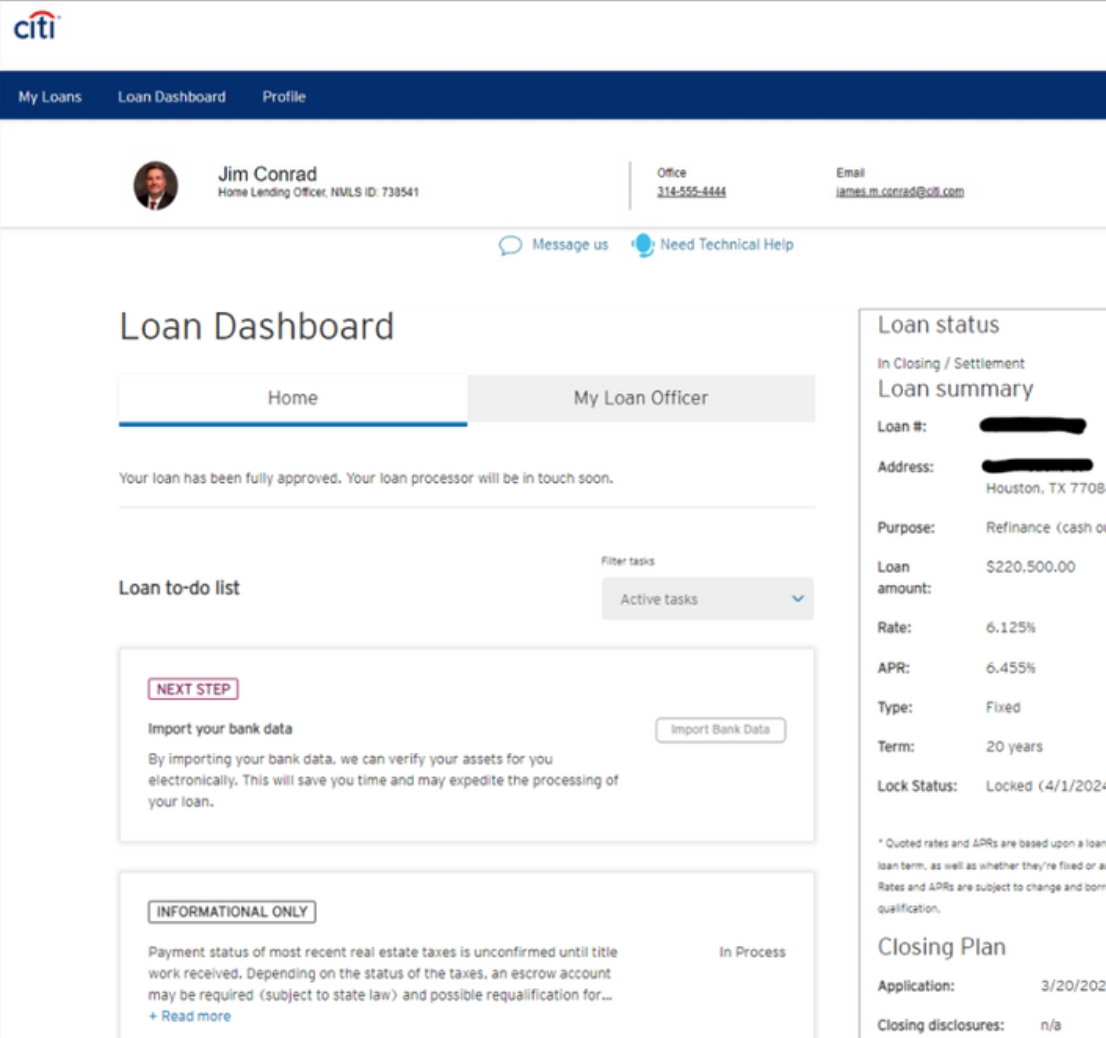The image size is (1106, 1038).
Task: Switch to the Home tab
Action: [x=293, y=399]
